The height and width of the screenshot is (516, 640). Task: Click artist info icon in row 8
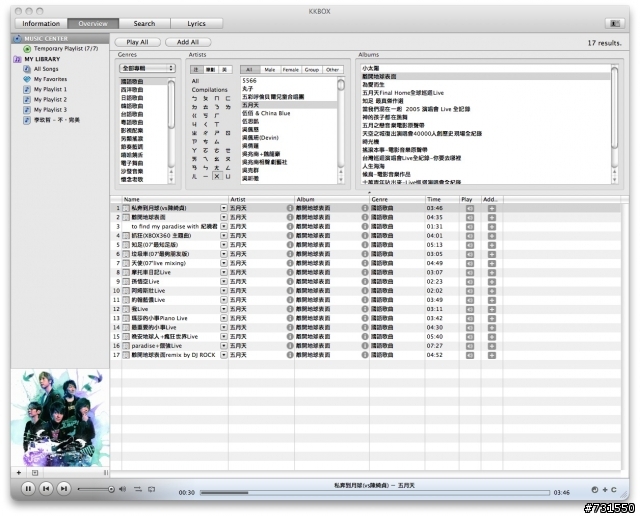(290, 272)
